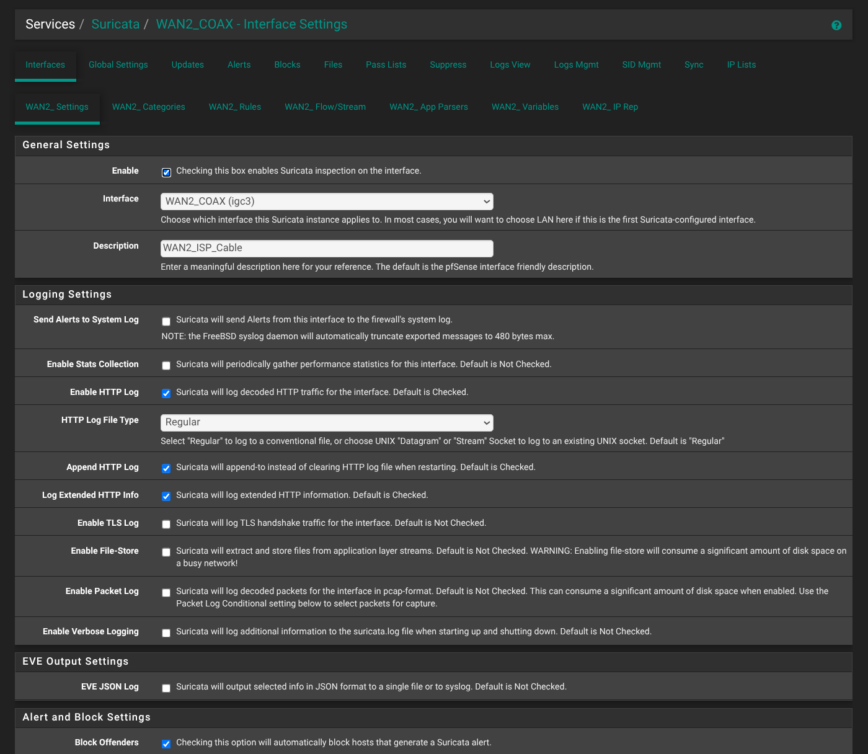Screen dimensions: 868x754
Task: Switch to the Interfaces tab
Action: pos(45,65)
